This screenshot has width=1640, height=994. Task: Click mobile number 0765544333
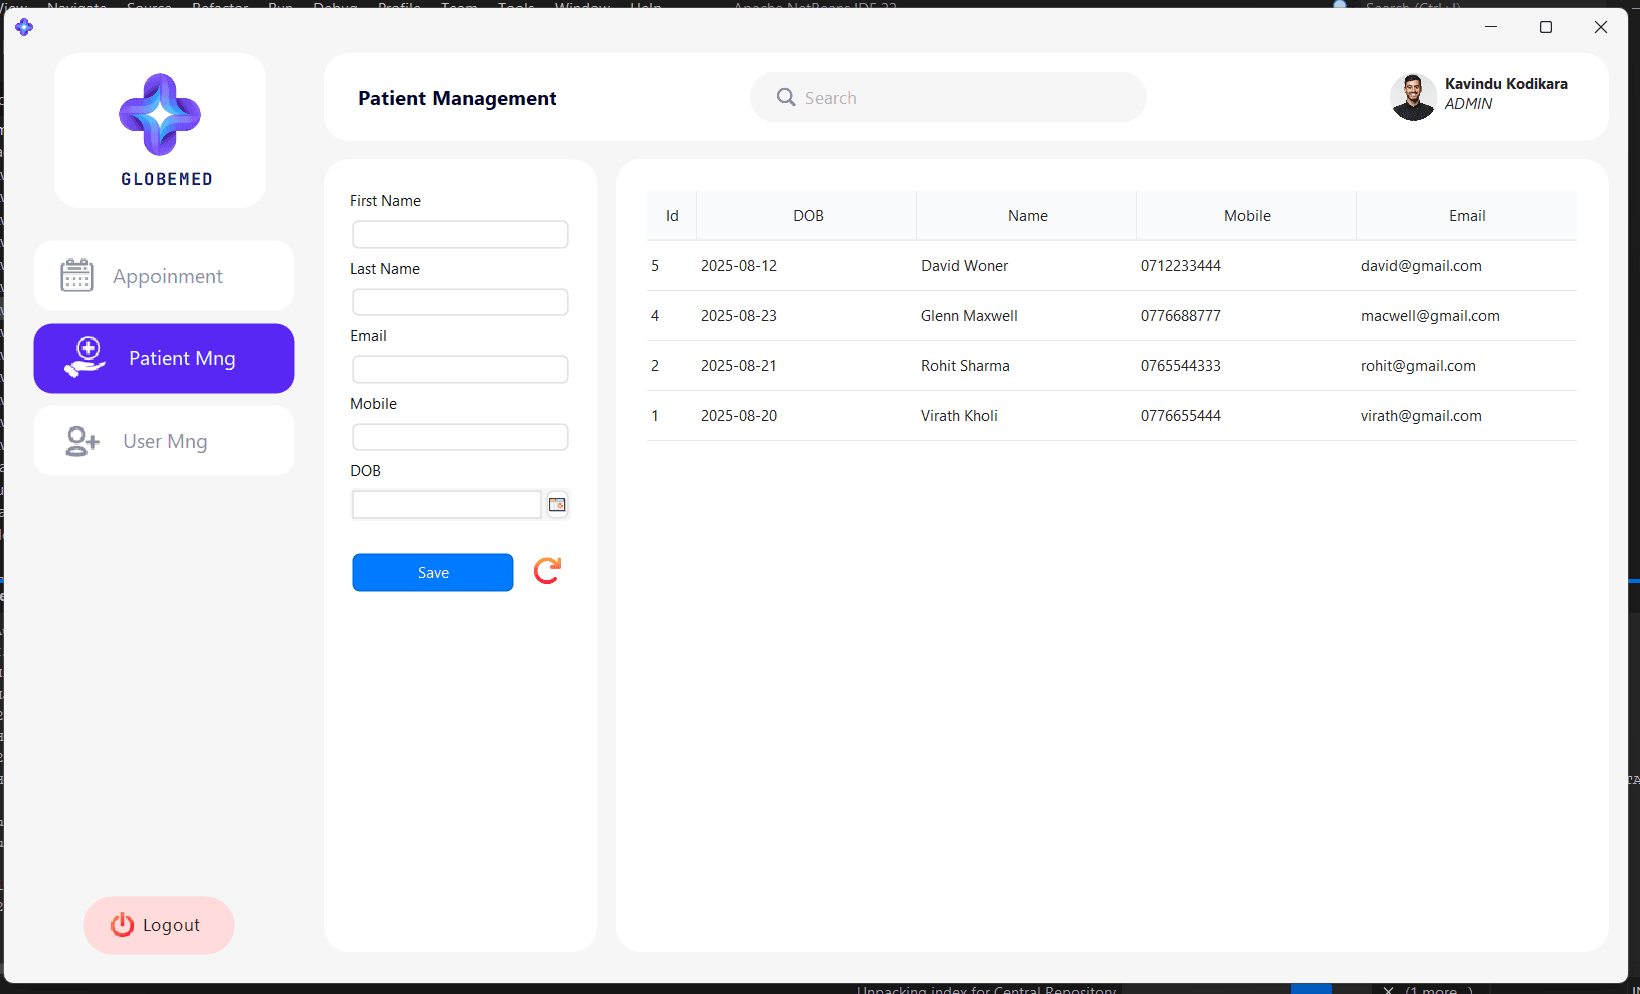1181,366
